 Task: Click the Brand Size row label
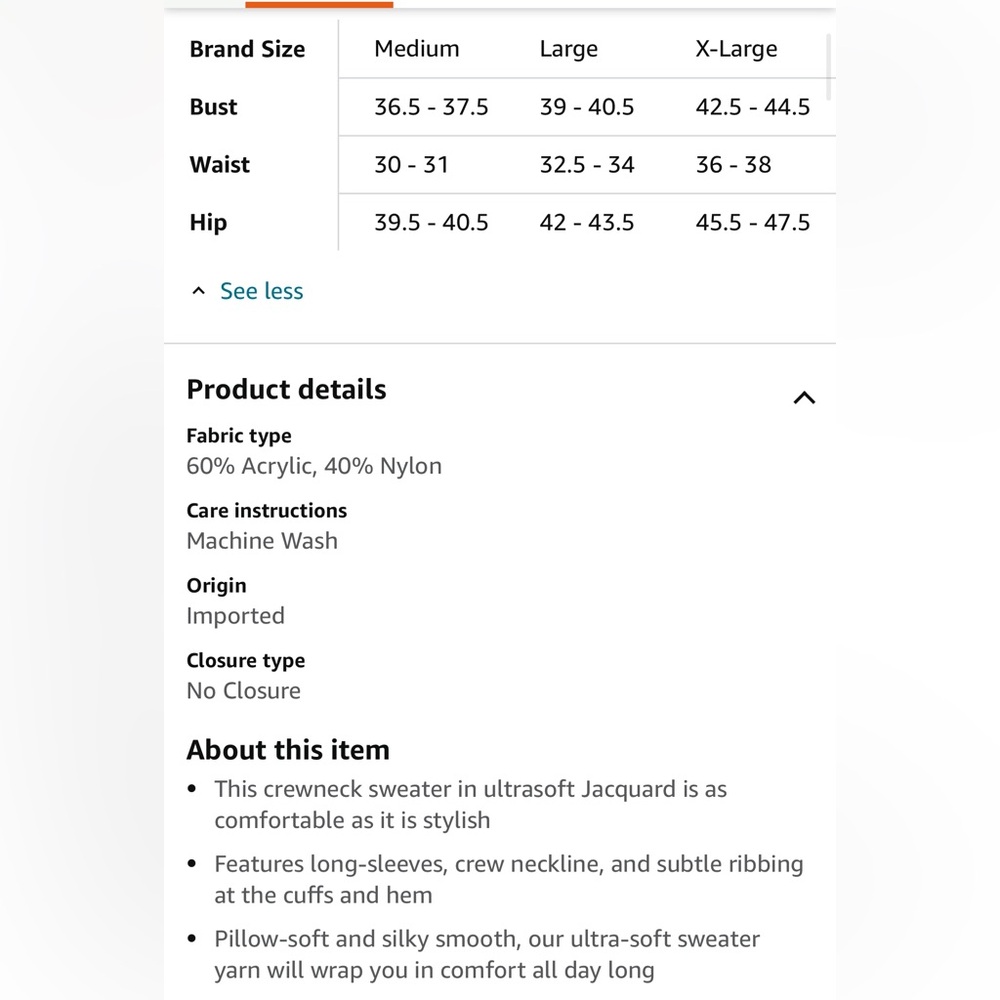(x=247, y=49)
